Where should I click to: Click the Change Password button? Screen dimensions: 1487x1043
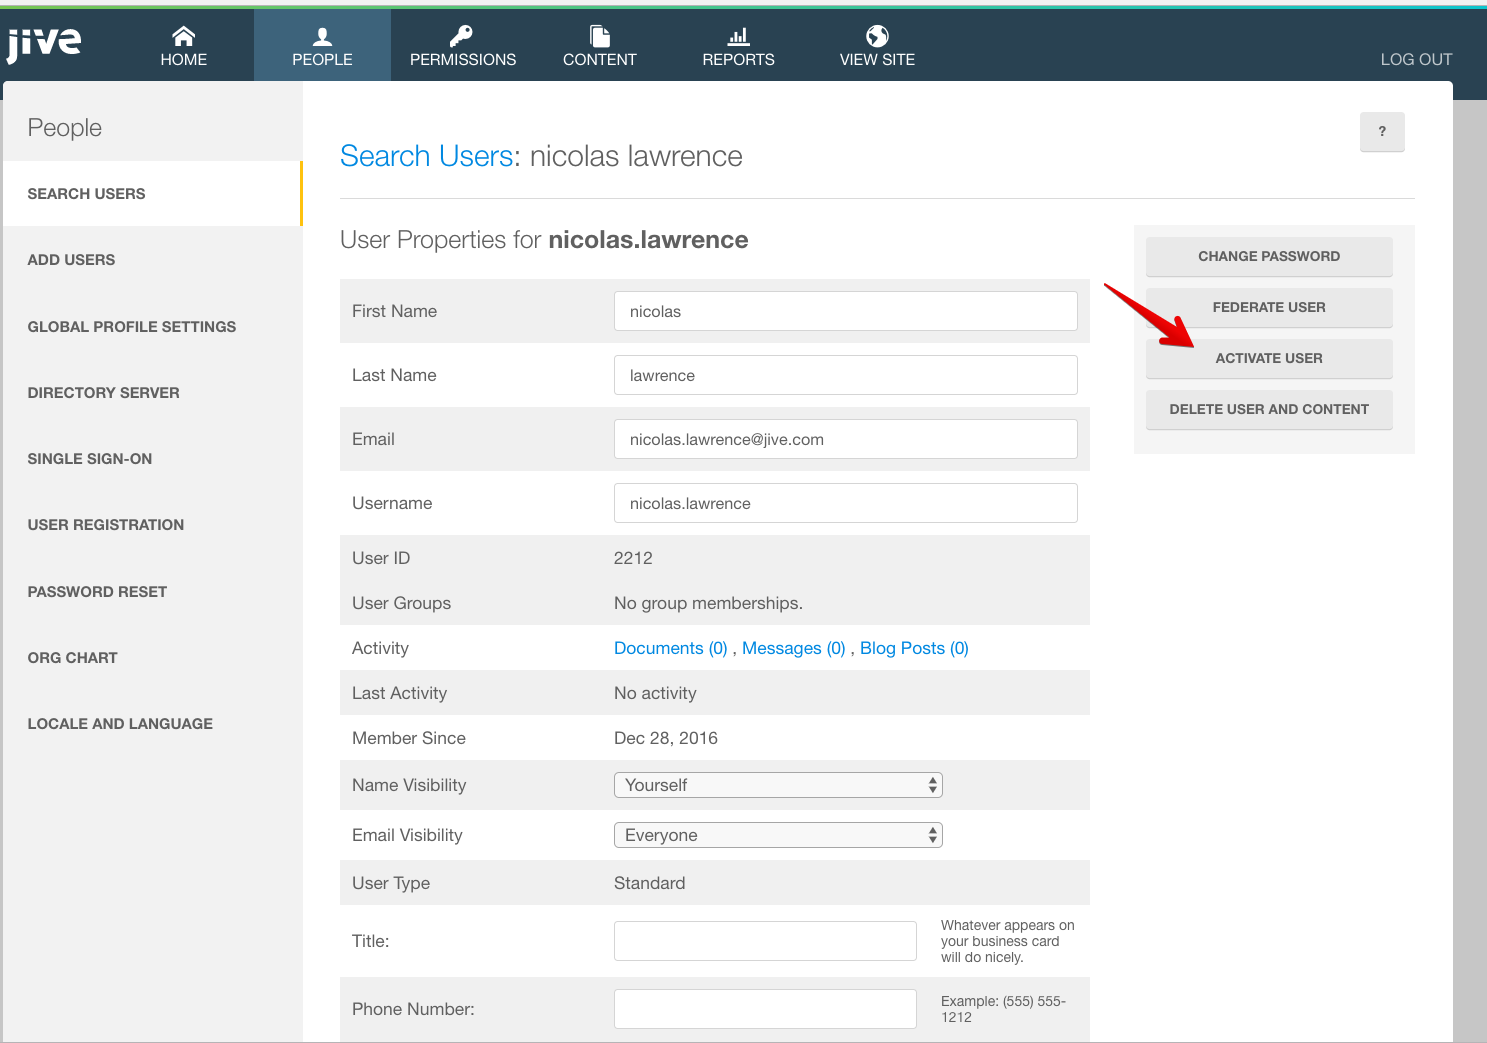click(x=1268, y=256)
